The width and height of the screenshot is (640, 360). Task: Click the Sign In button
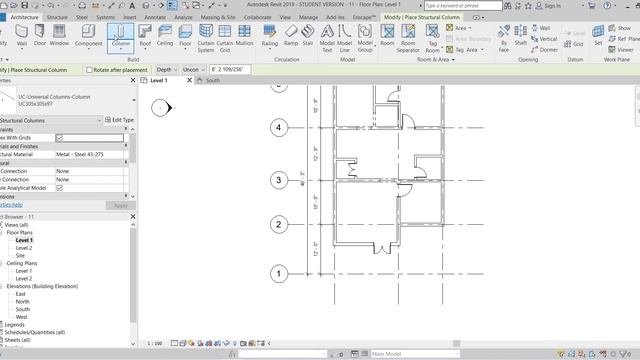(x=548, y=6)
